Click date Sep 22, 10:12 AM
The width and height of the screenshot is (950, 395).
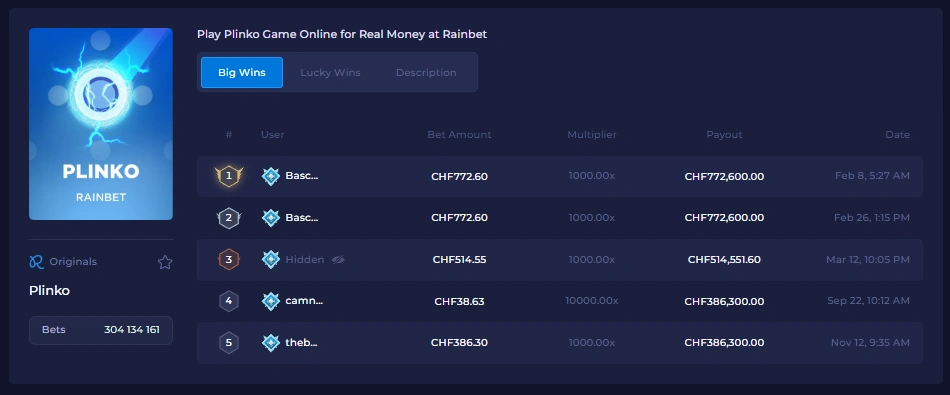[x=868, y=300]
